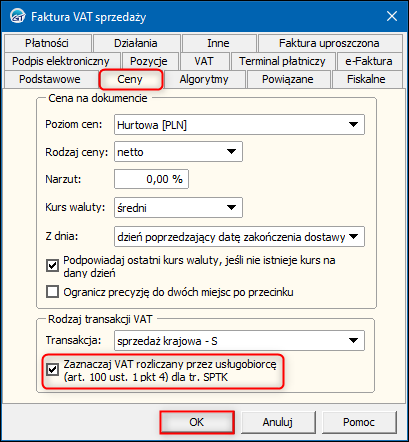Enable Ogranicz precyzję do dwóch miejsc
The width and height of the screenshot is (409, 442).
pyautogui.click(x=52, y=292)
